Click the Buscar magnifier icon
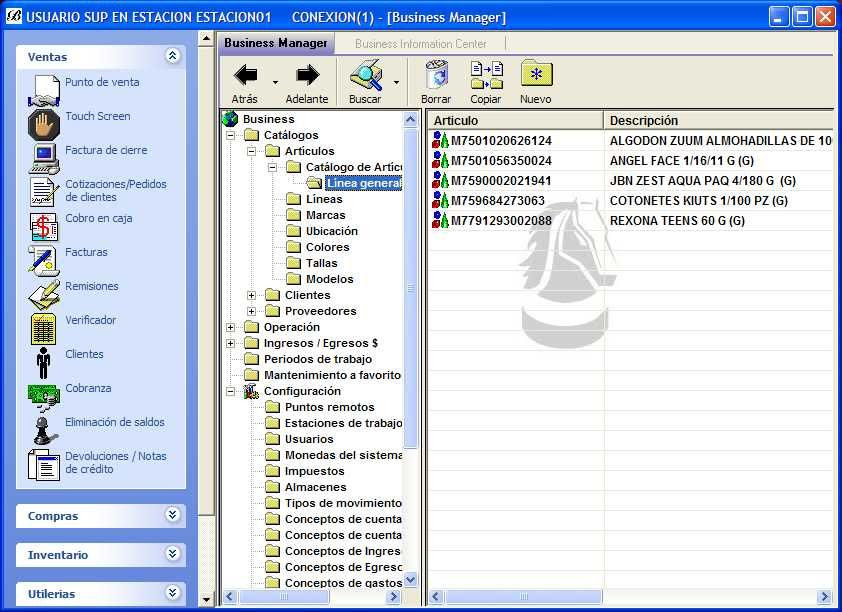This screenshot has width=842, height=612. pos(366,75)
